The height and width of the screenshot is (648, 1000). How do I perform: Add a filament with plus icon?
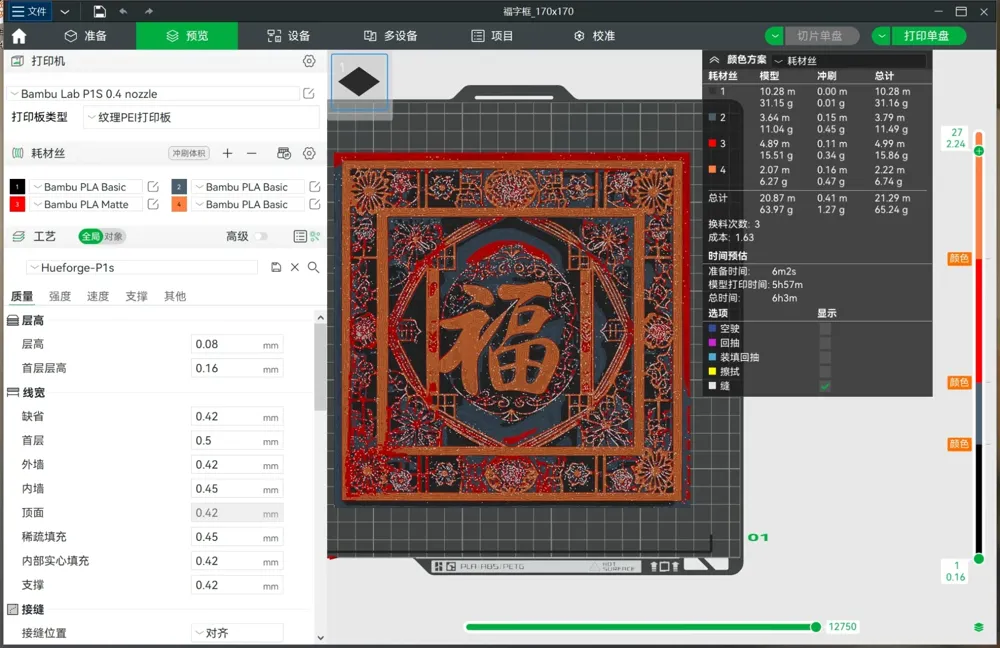point(228,153)
